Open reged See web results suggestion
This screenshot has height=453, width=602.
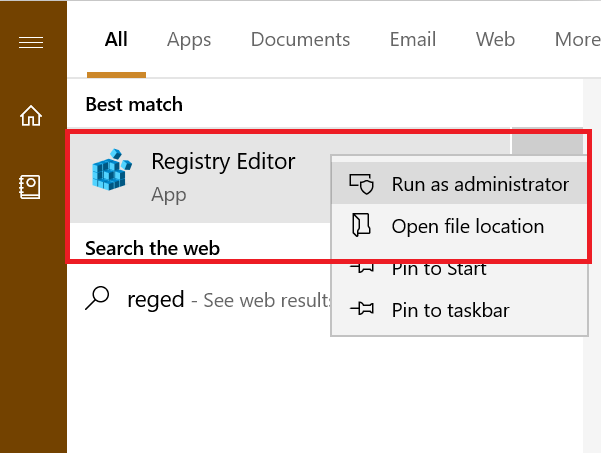pos(207,299)
